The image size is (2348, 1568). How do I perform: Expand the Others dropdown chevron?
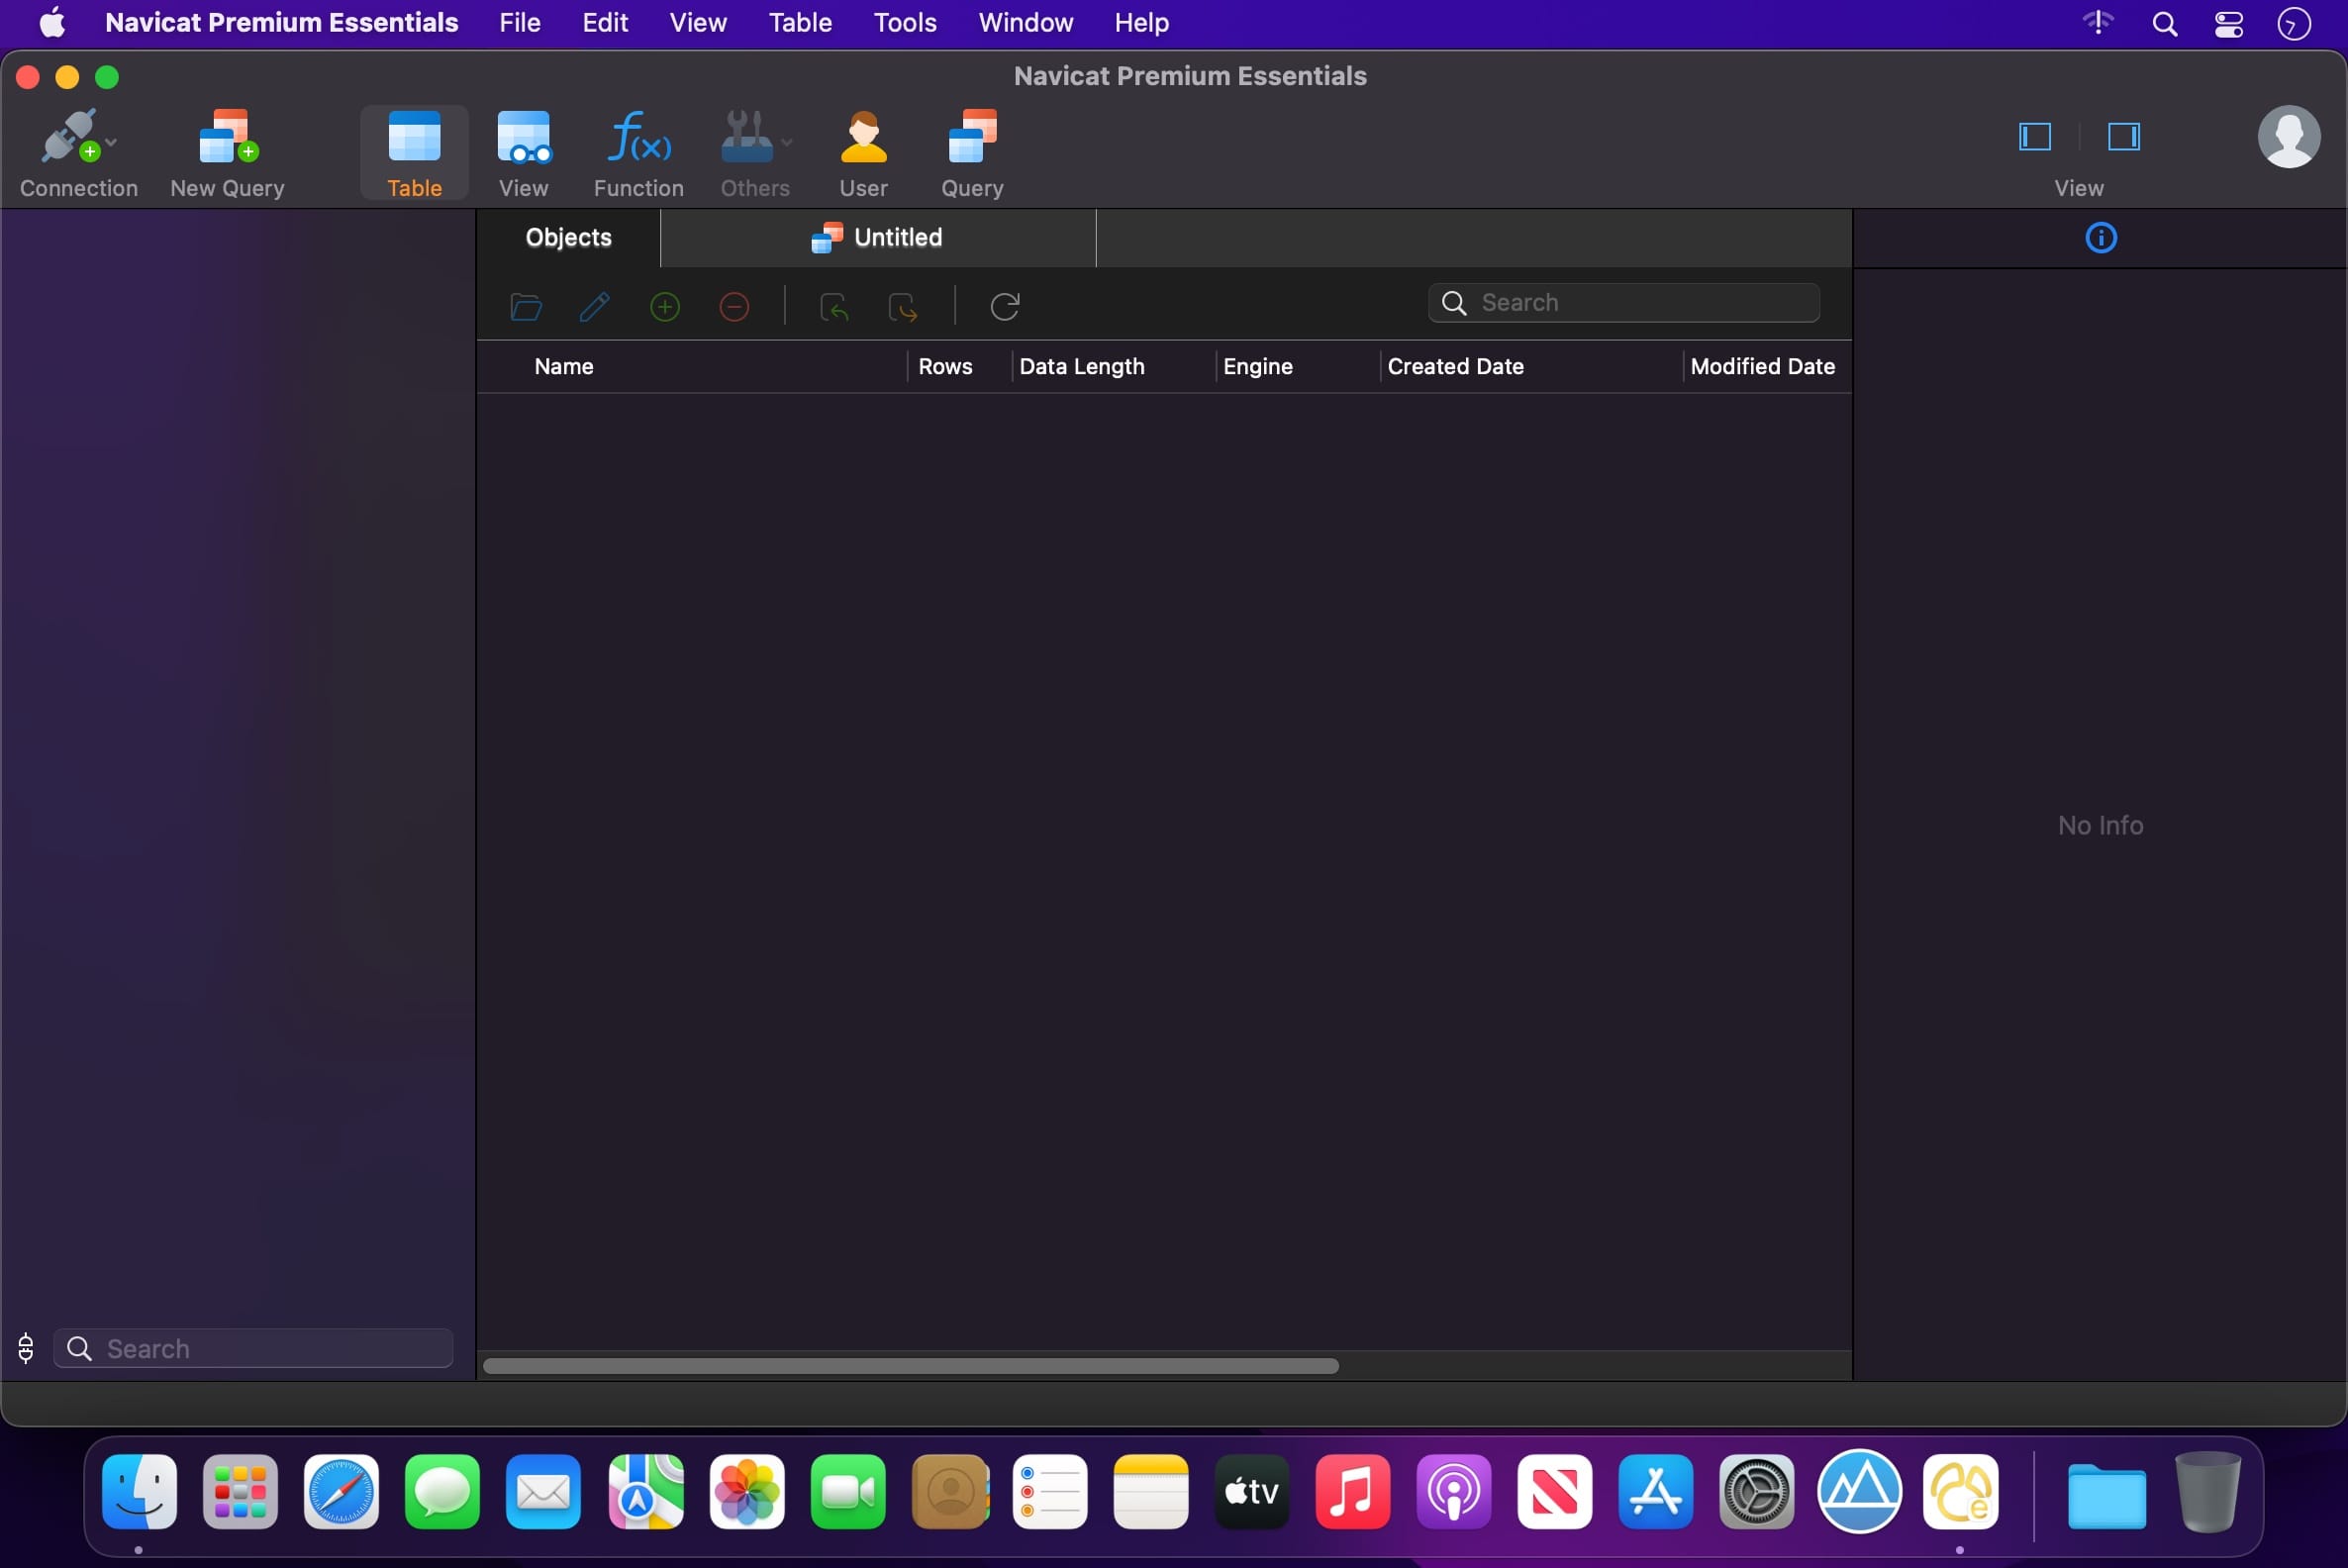pyautogui.click(x=787, y=143)
